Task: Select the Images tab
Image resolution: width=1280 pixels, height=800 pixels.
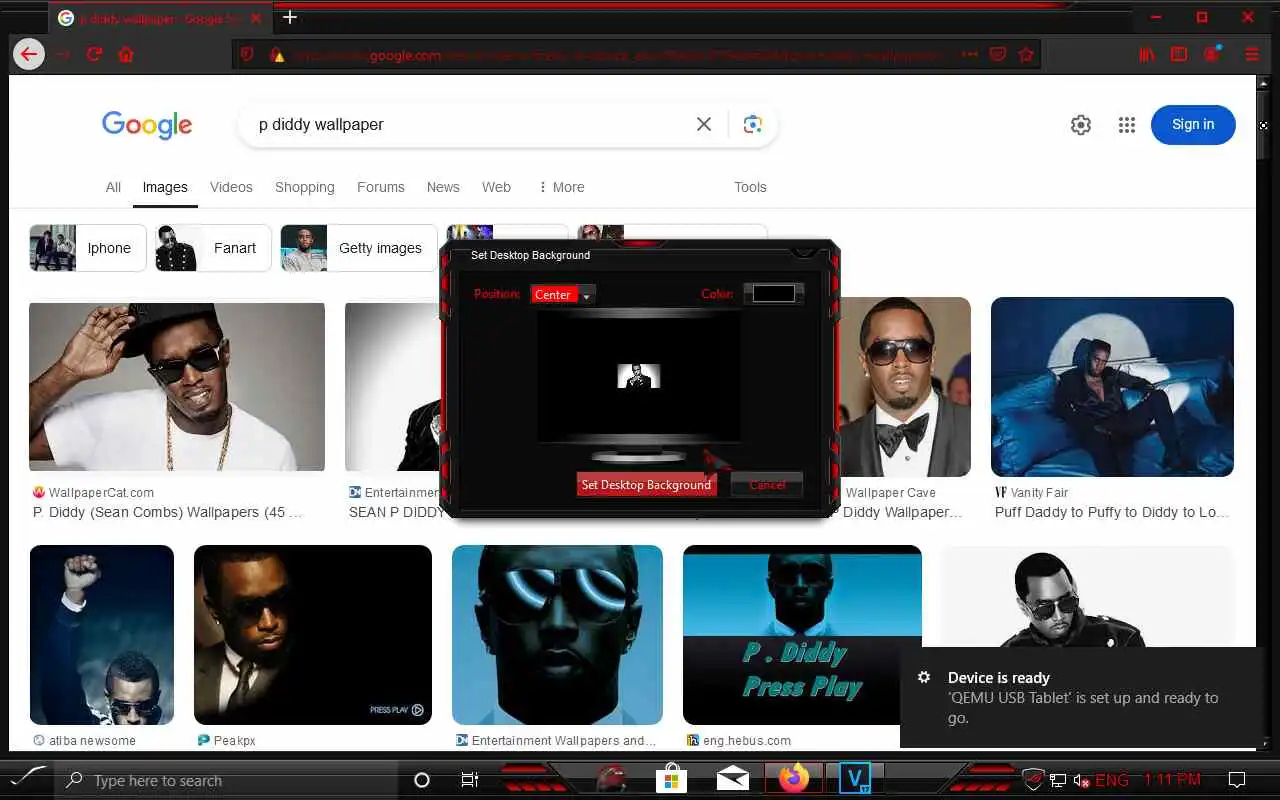Action: pyautogui.click(x=165, y=187)
